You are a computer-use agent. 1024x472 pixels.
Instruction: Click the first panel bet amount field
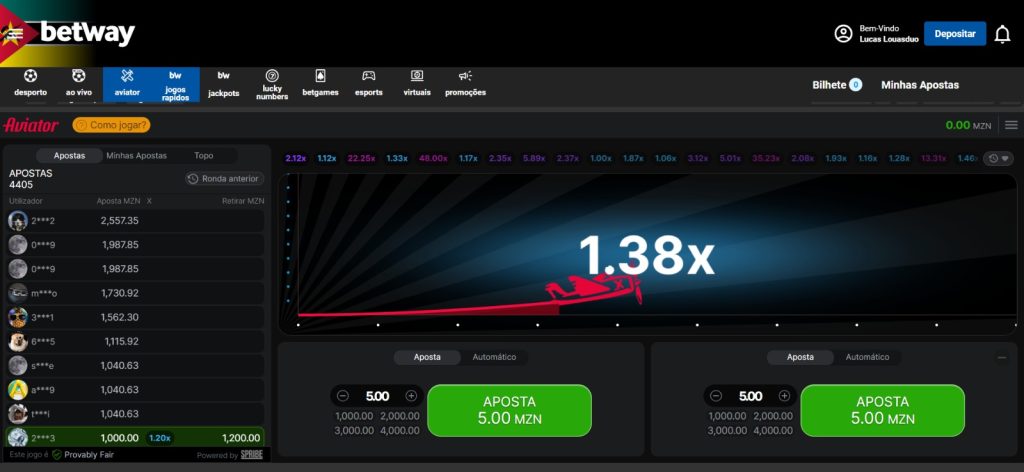(x=377, y=396)
